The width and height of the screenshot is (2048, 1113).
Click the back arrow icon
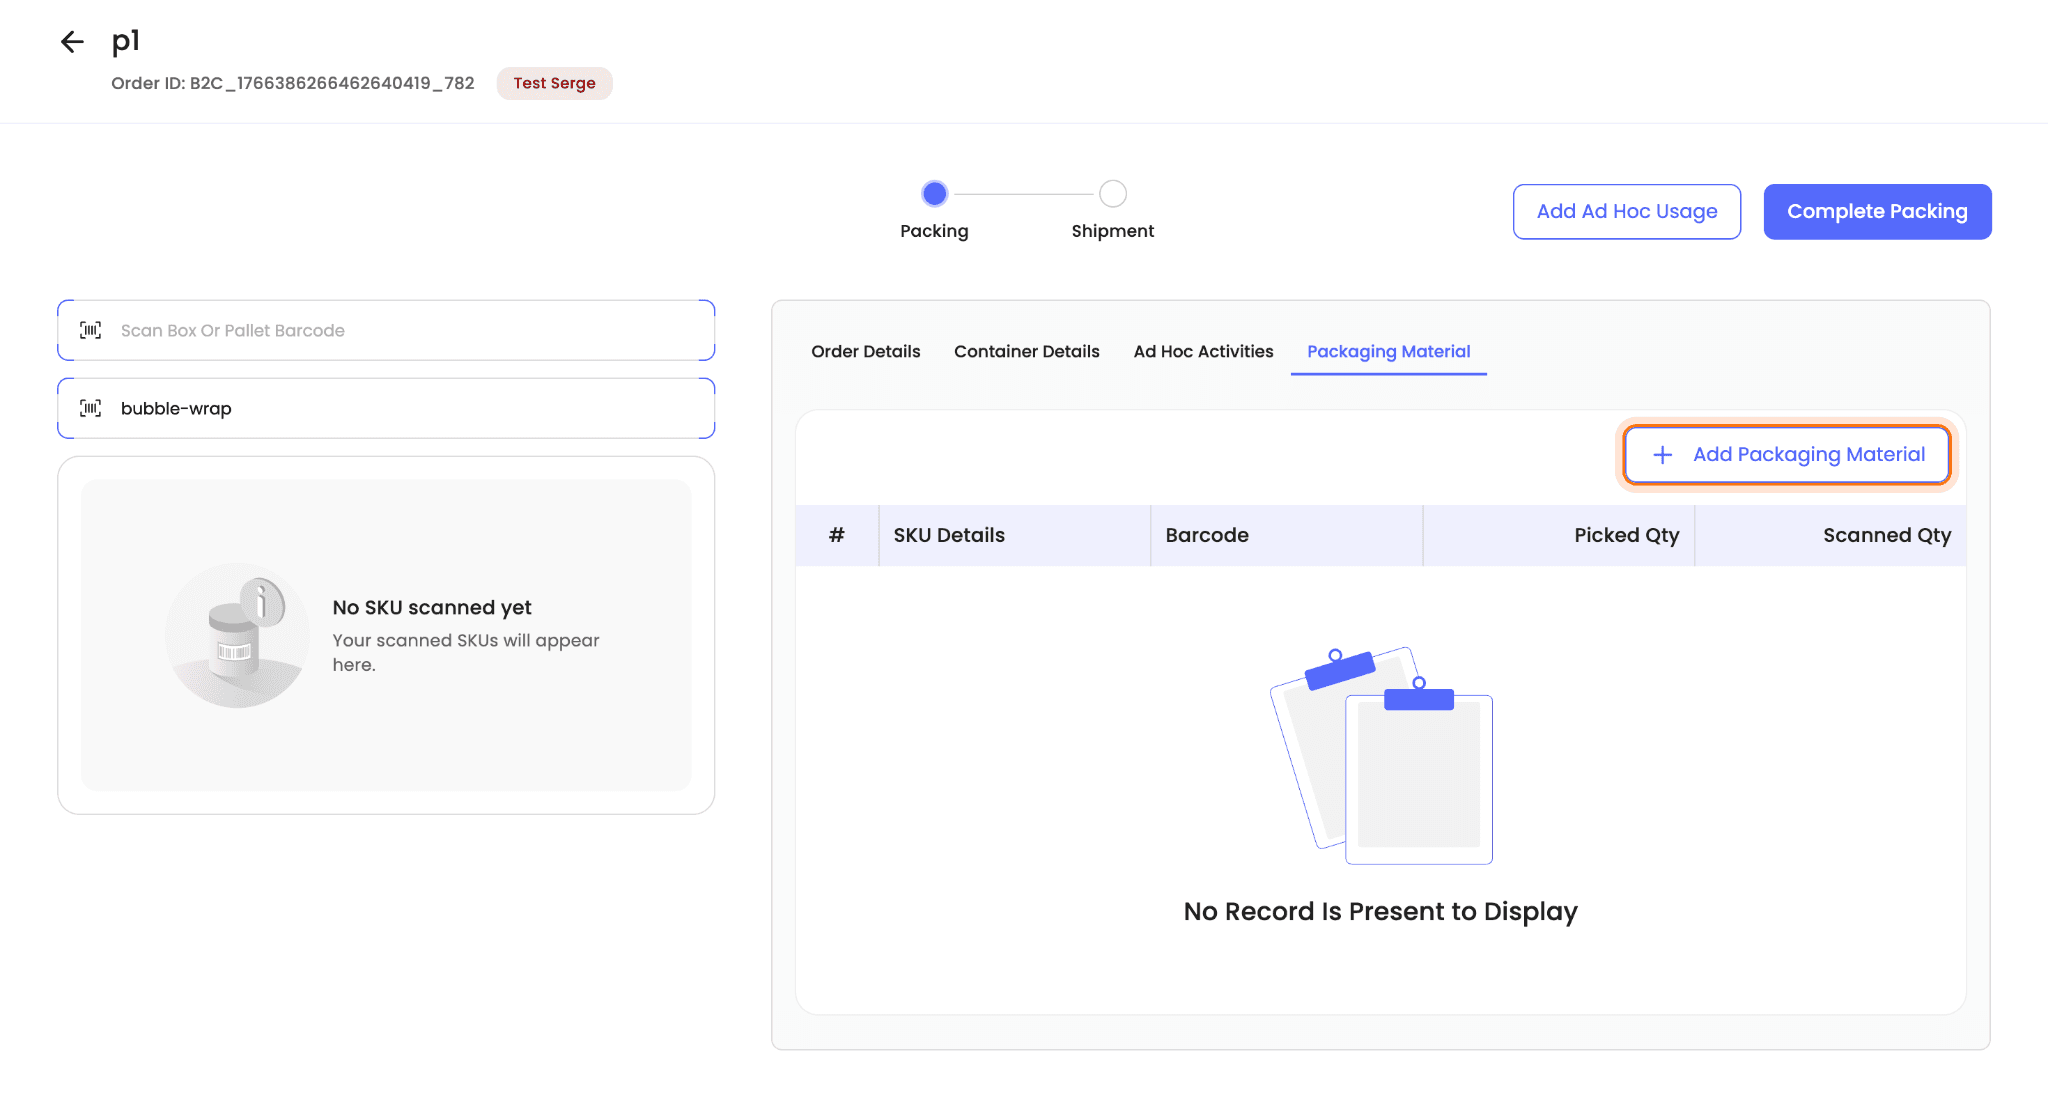(x=72, y=42)
